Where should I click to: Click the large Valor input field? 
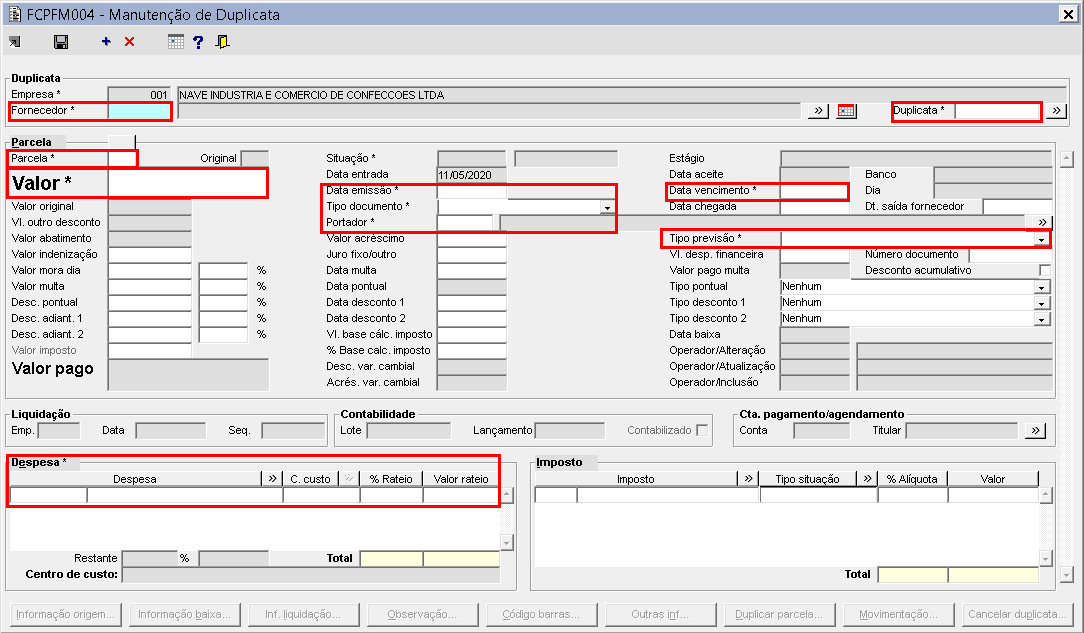click(x=187, y=183)
